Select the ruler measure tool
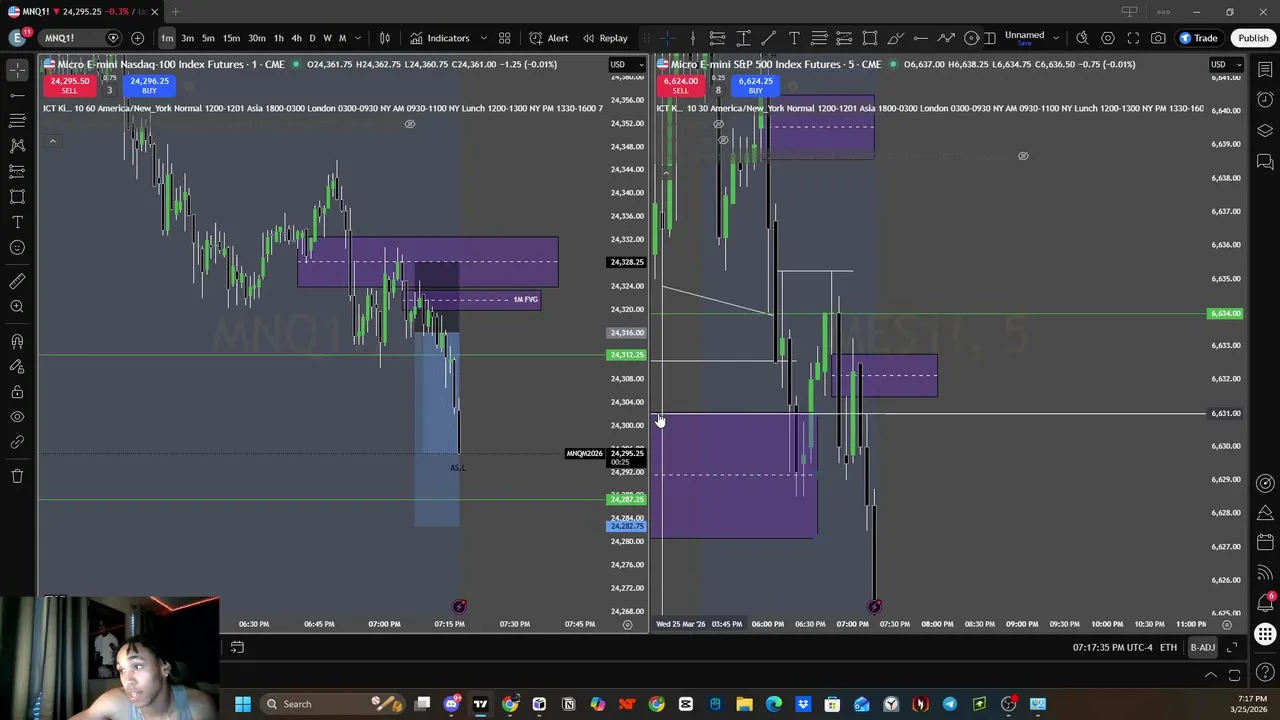This screenshot has height=720, width=1280. point(17,281)
